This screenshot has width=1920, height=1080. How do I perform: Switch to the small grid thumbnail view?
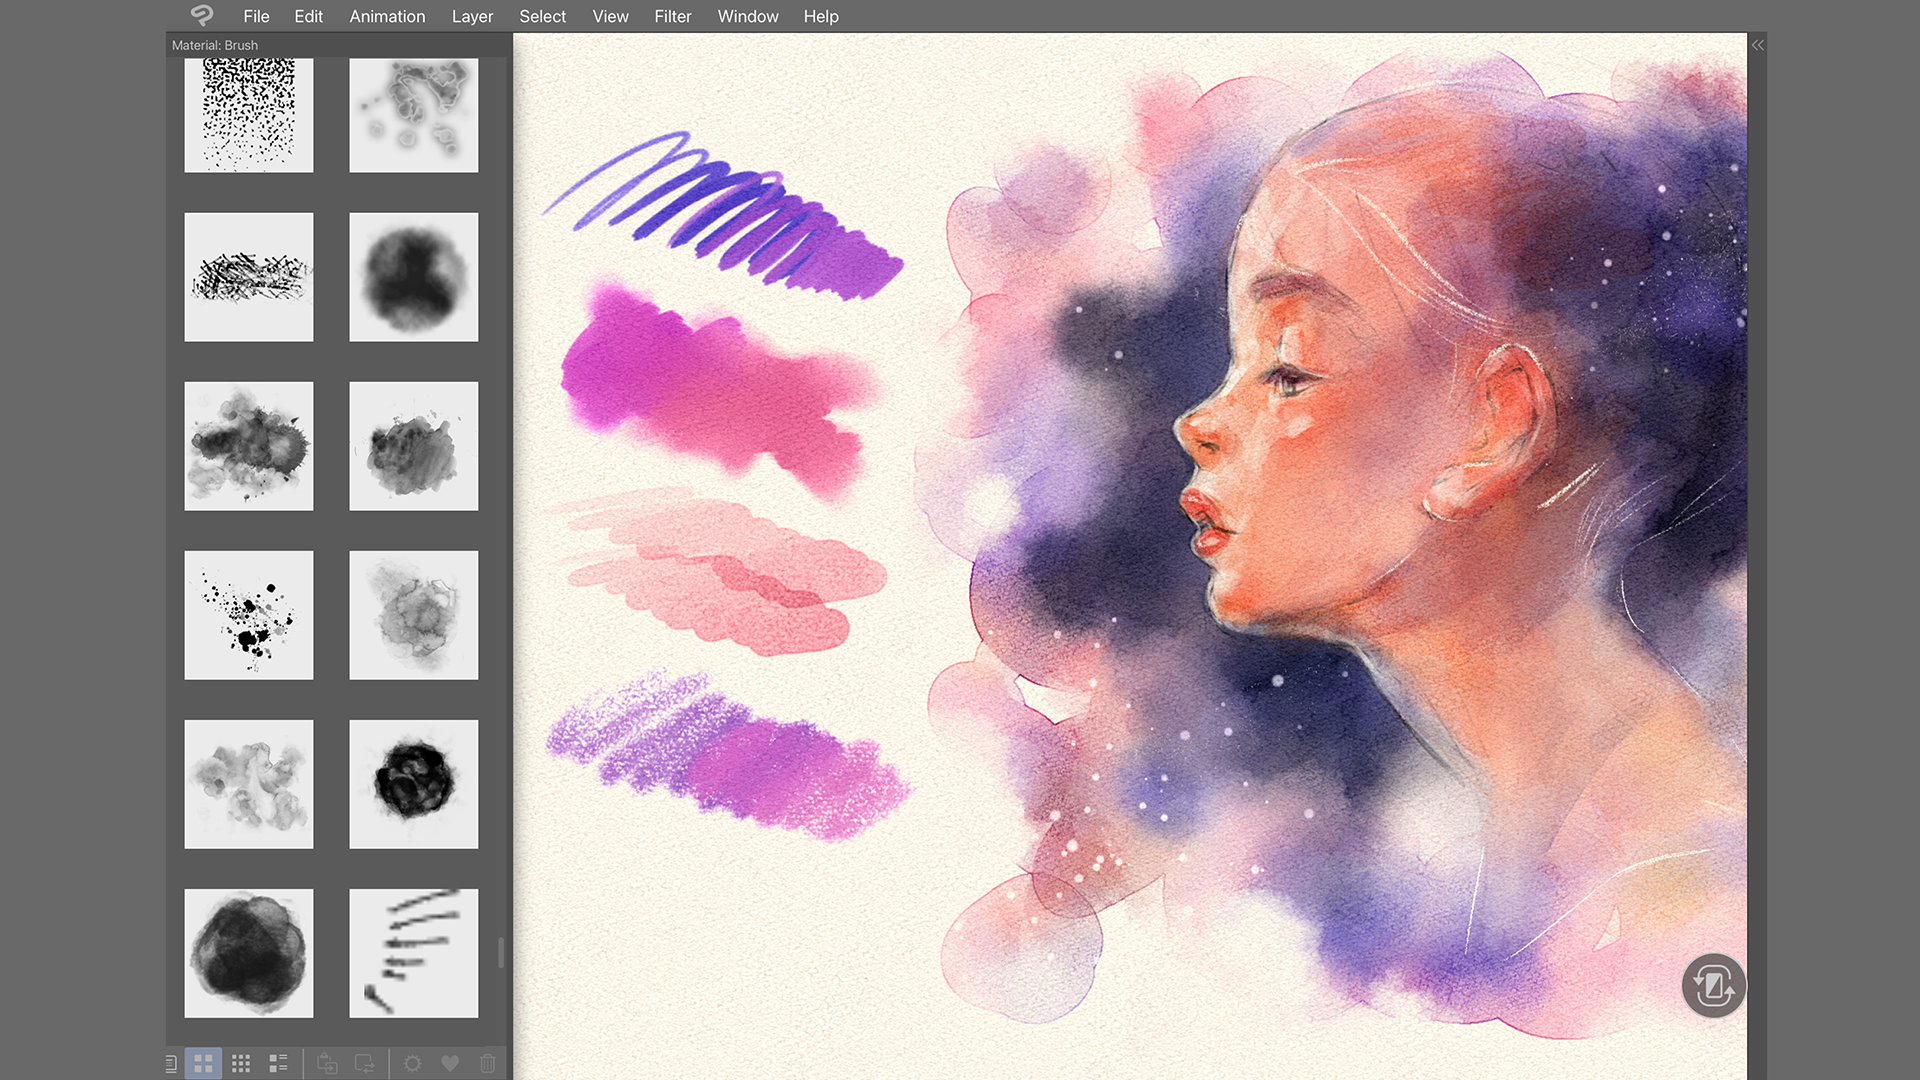[x=241, y=1063]
